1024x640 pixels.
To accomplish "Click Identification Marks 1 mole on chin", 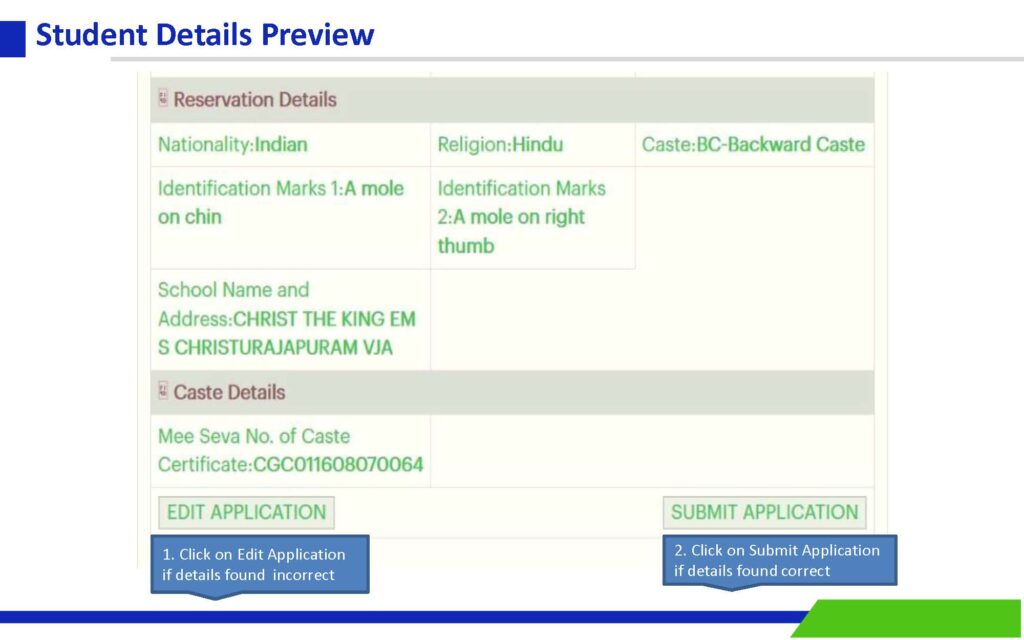I will coord(281,203).
